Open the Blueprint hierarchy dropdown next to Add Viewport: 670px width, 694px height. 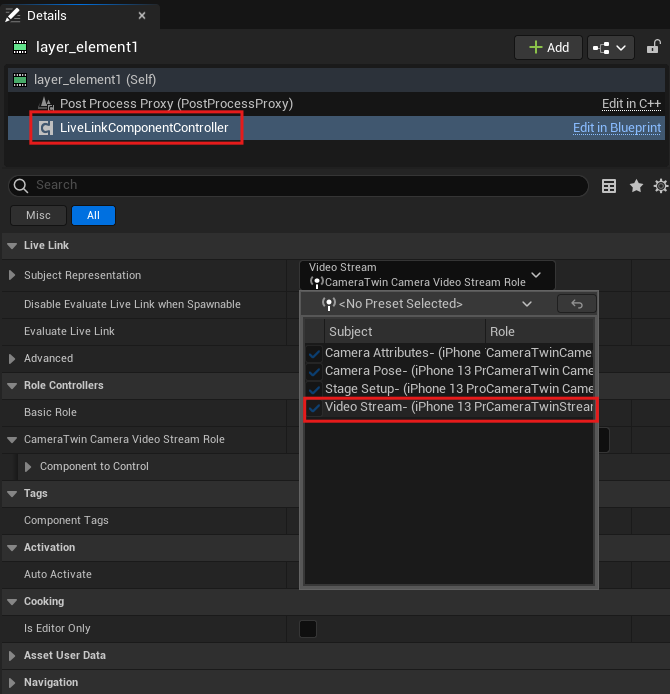tap(611, 47)
